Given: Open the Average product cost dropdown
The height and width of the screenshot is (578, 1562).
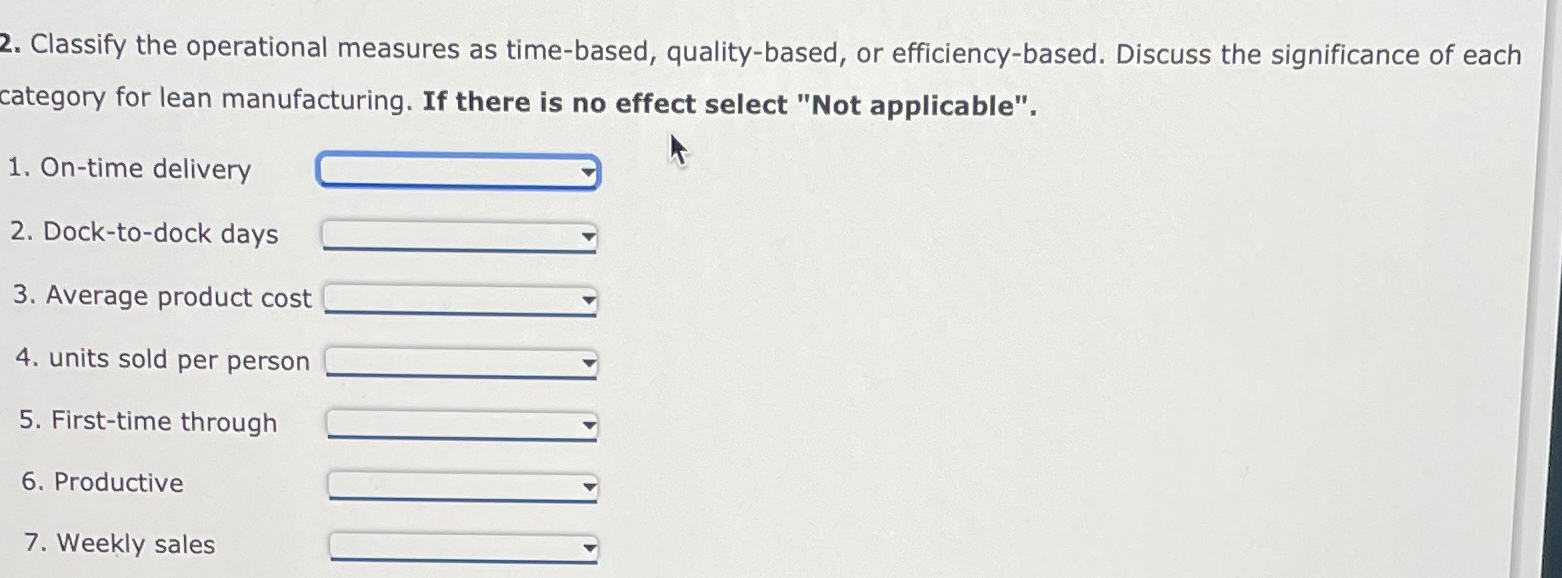Looking at the screenshot, I should click(458, 300).
